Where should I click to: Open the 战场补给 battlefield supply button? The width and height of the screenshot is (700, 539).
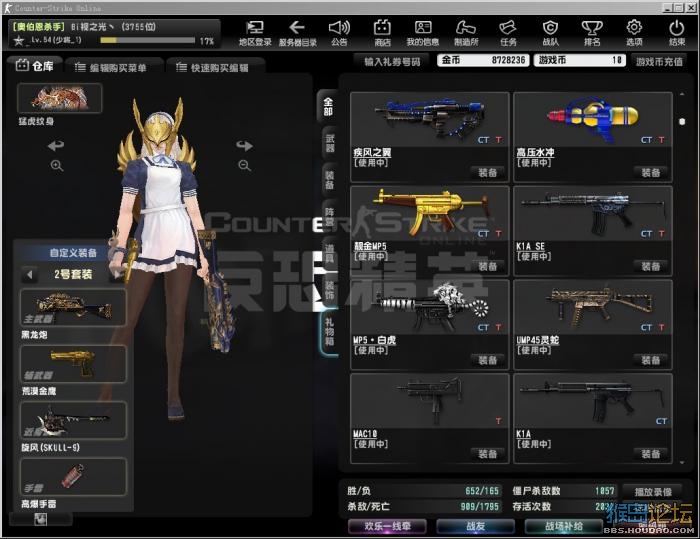coord(563,526)
